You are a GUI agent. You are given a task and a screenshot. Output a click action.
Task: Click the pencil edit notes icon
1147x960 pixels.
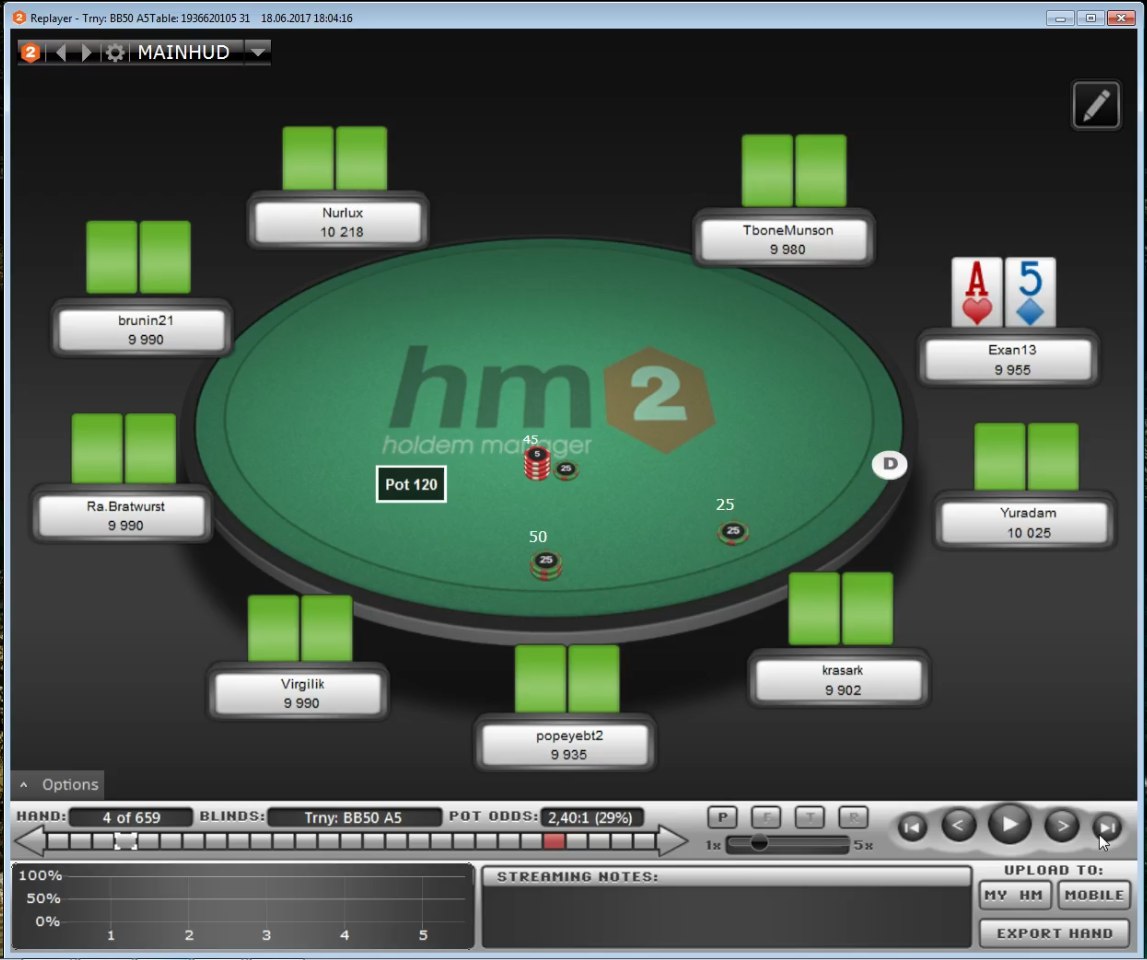[1096, 105]
